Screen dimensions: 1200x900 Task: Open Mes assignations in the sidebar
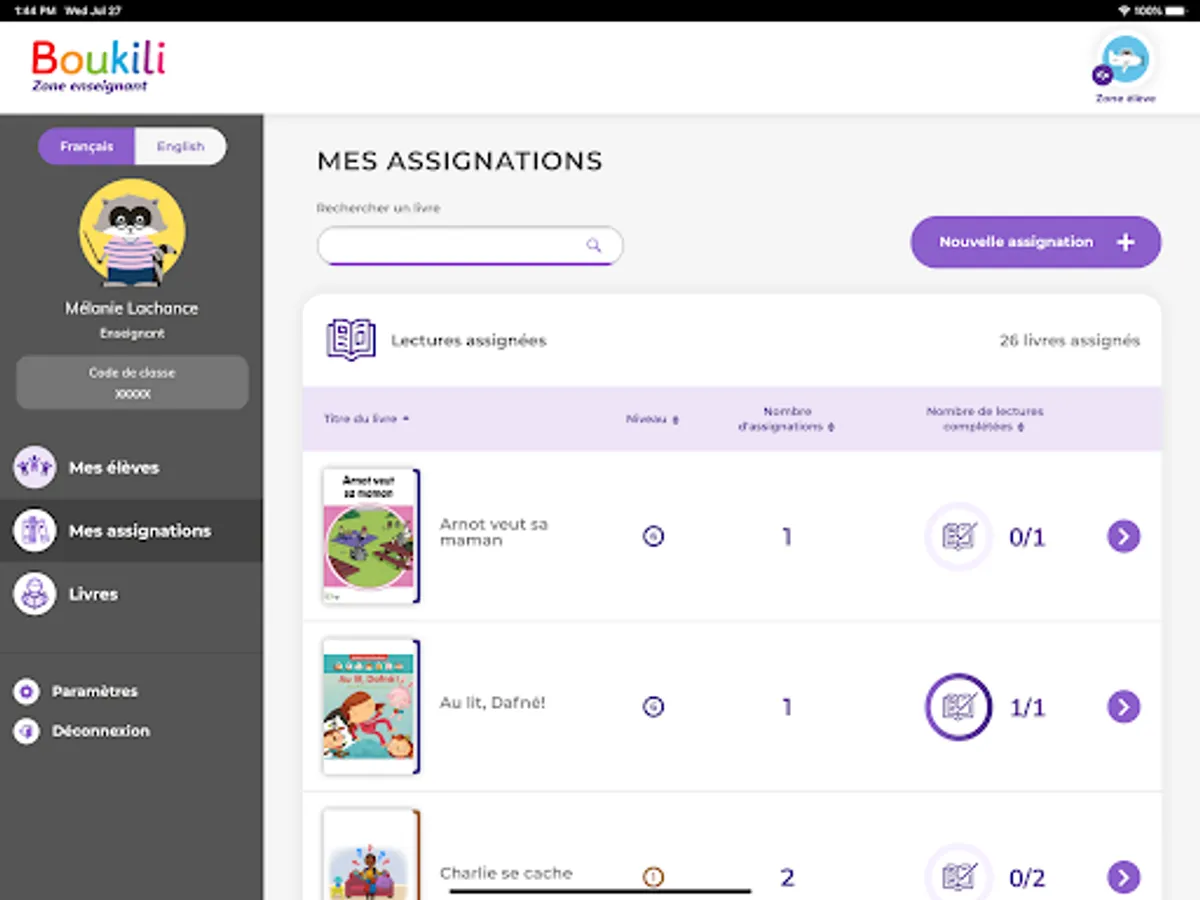(x=132, y=530)
